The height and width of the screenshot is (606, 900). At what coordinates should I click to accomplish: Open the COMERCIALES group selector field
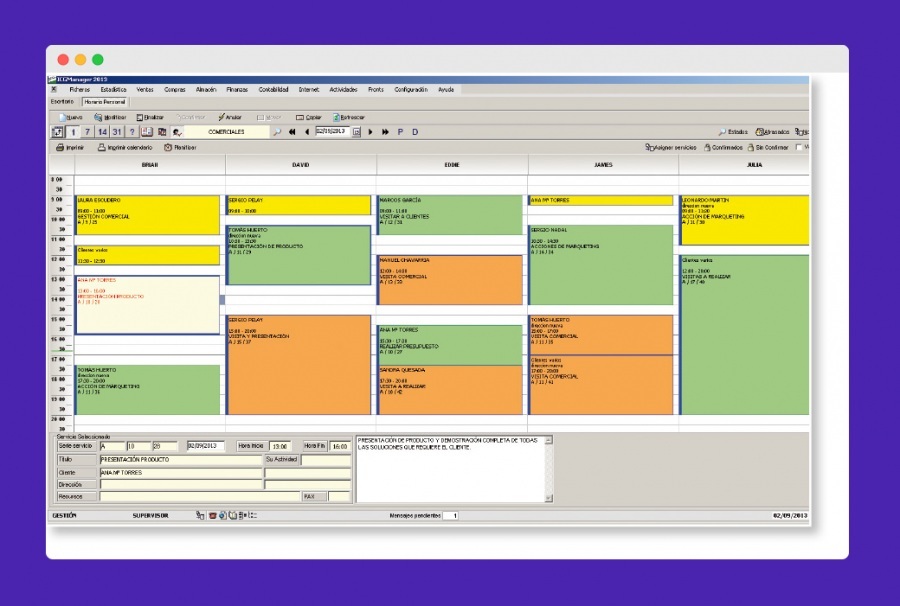click(226, 132)
